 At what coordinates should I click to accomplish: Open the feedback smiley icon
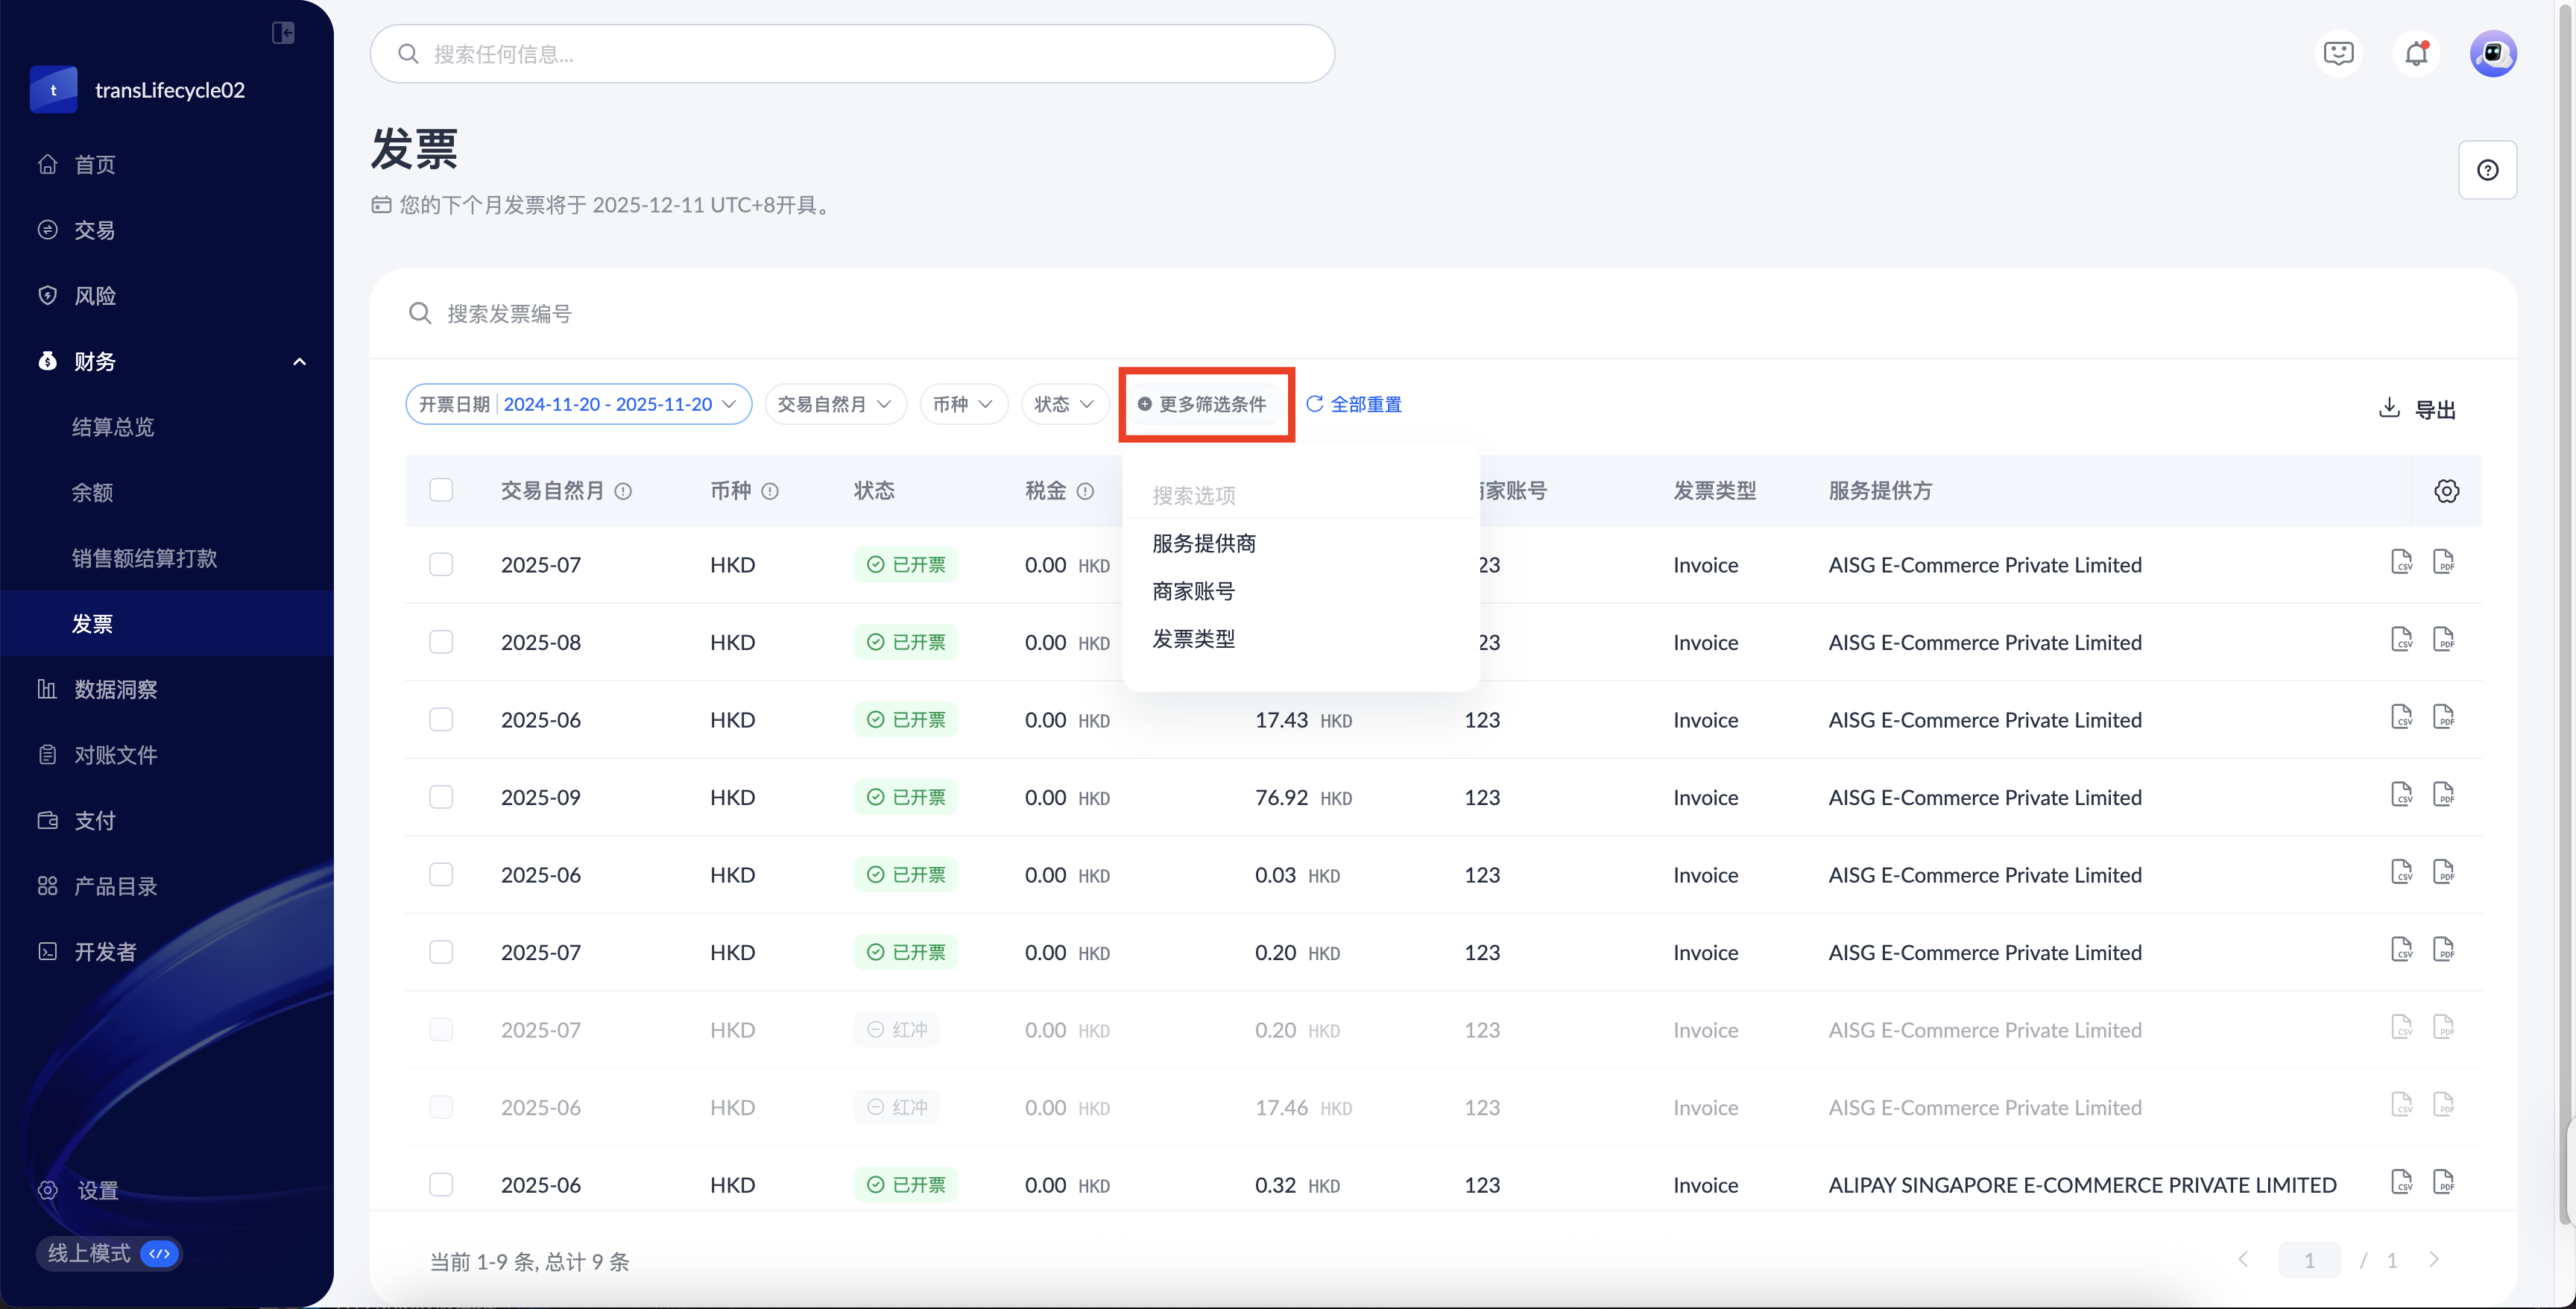pyautogui.click(x=2338, y=54)
